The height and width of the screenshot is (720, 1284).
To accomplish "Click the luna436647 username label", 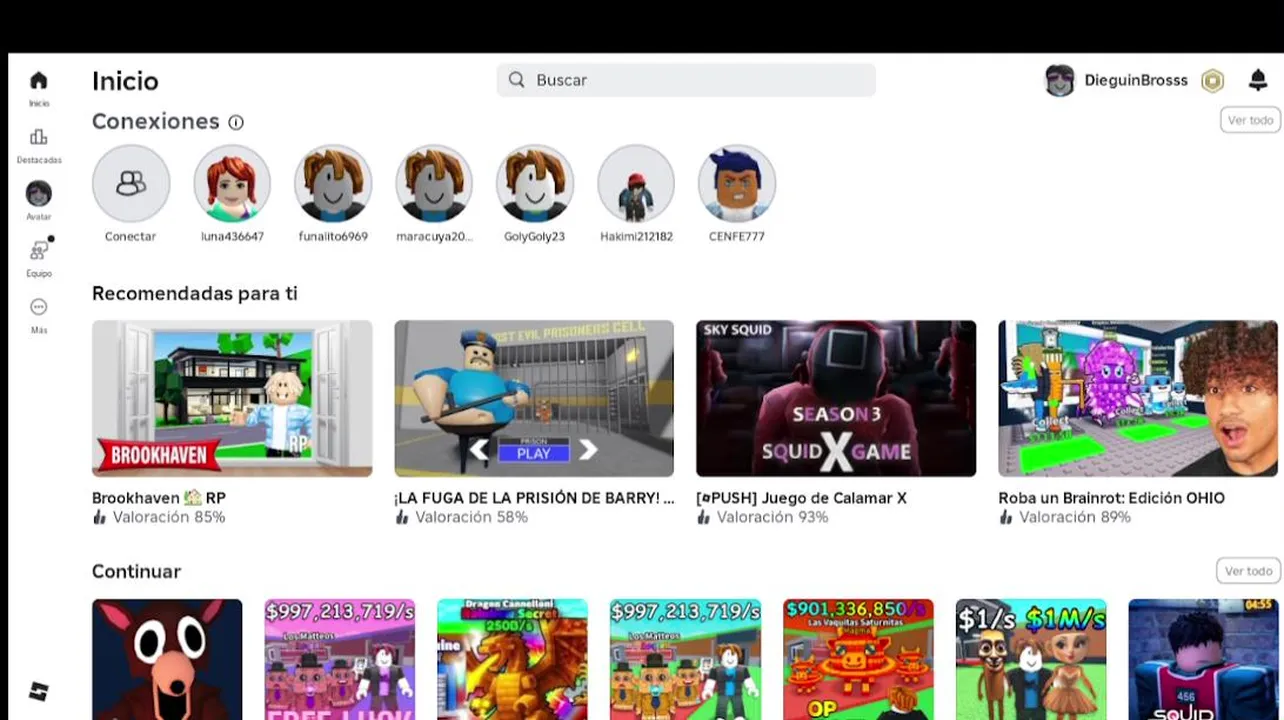I will tap(232, 237).
